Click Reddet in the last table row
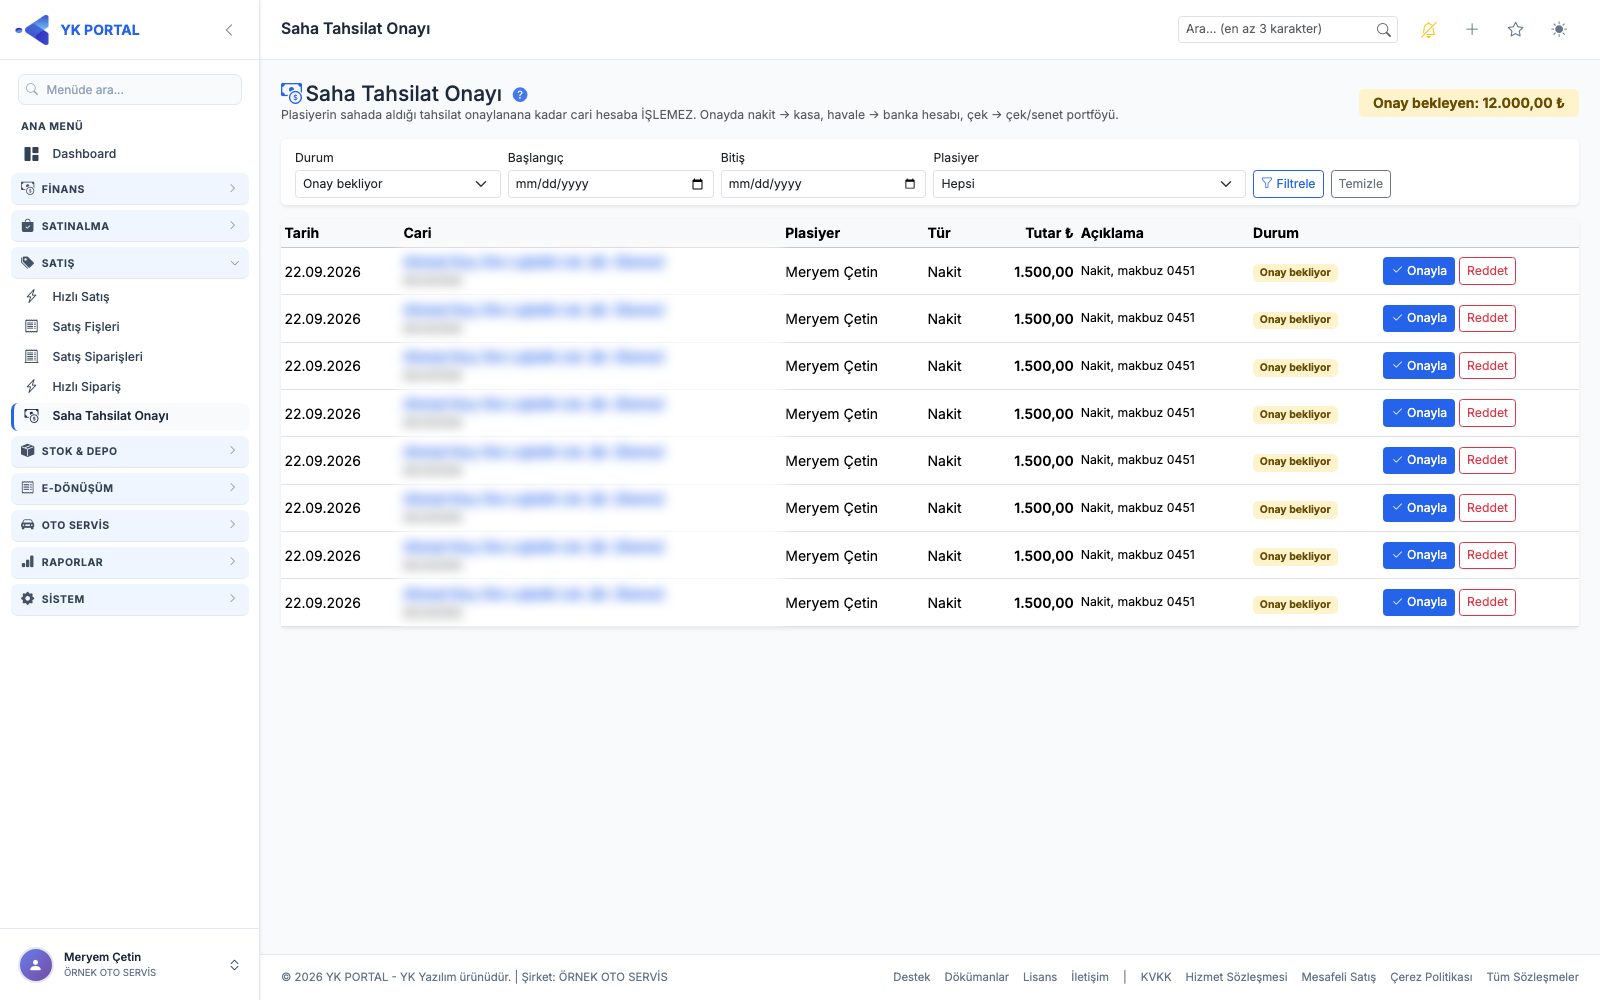This screenshot has height=1000, width=1600. [1487, 602]
